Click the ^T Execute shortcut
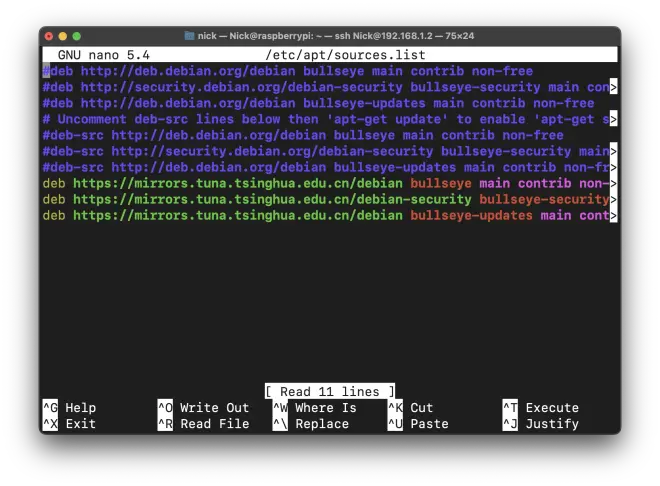660x486 pixels. tap(541, 408)
